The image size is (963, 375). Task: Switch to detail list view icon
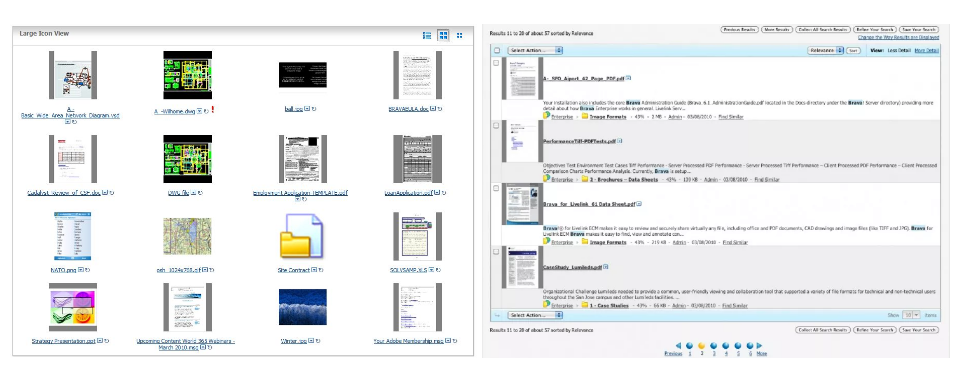pyautogui.click(x=427, y=36)
